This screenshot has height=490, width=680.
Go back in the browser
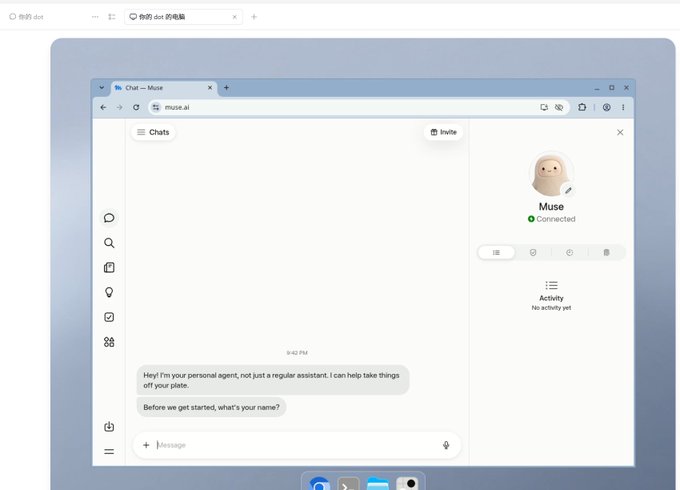[103, 107]
